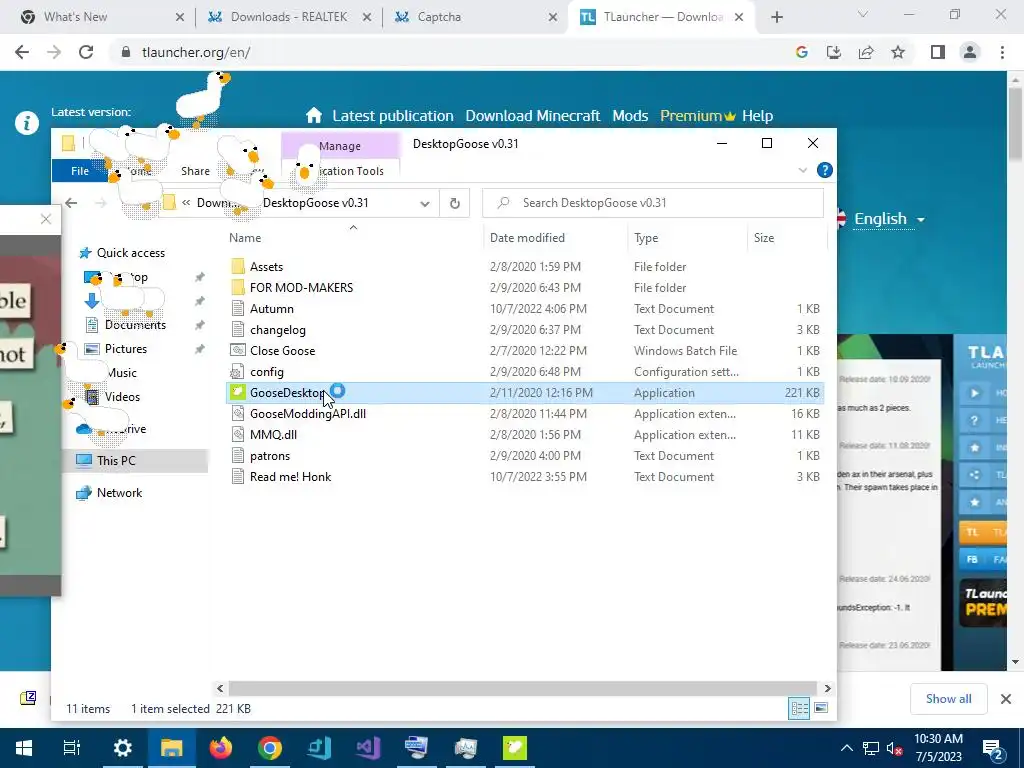Select the Read me! Honk text file
The height and width of the screenshot is (768, 1024).
(x=290, y=477)
